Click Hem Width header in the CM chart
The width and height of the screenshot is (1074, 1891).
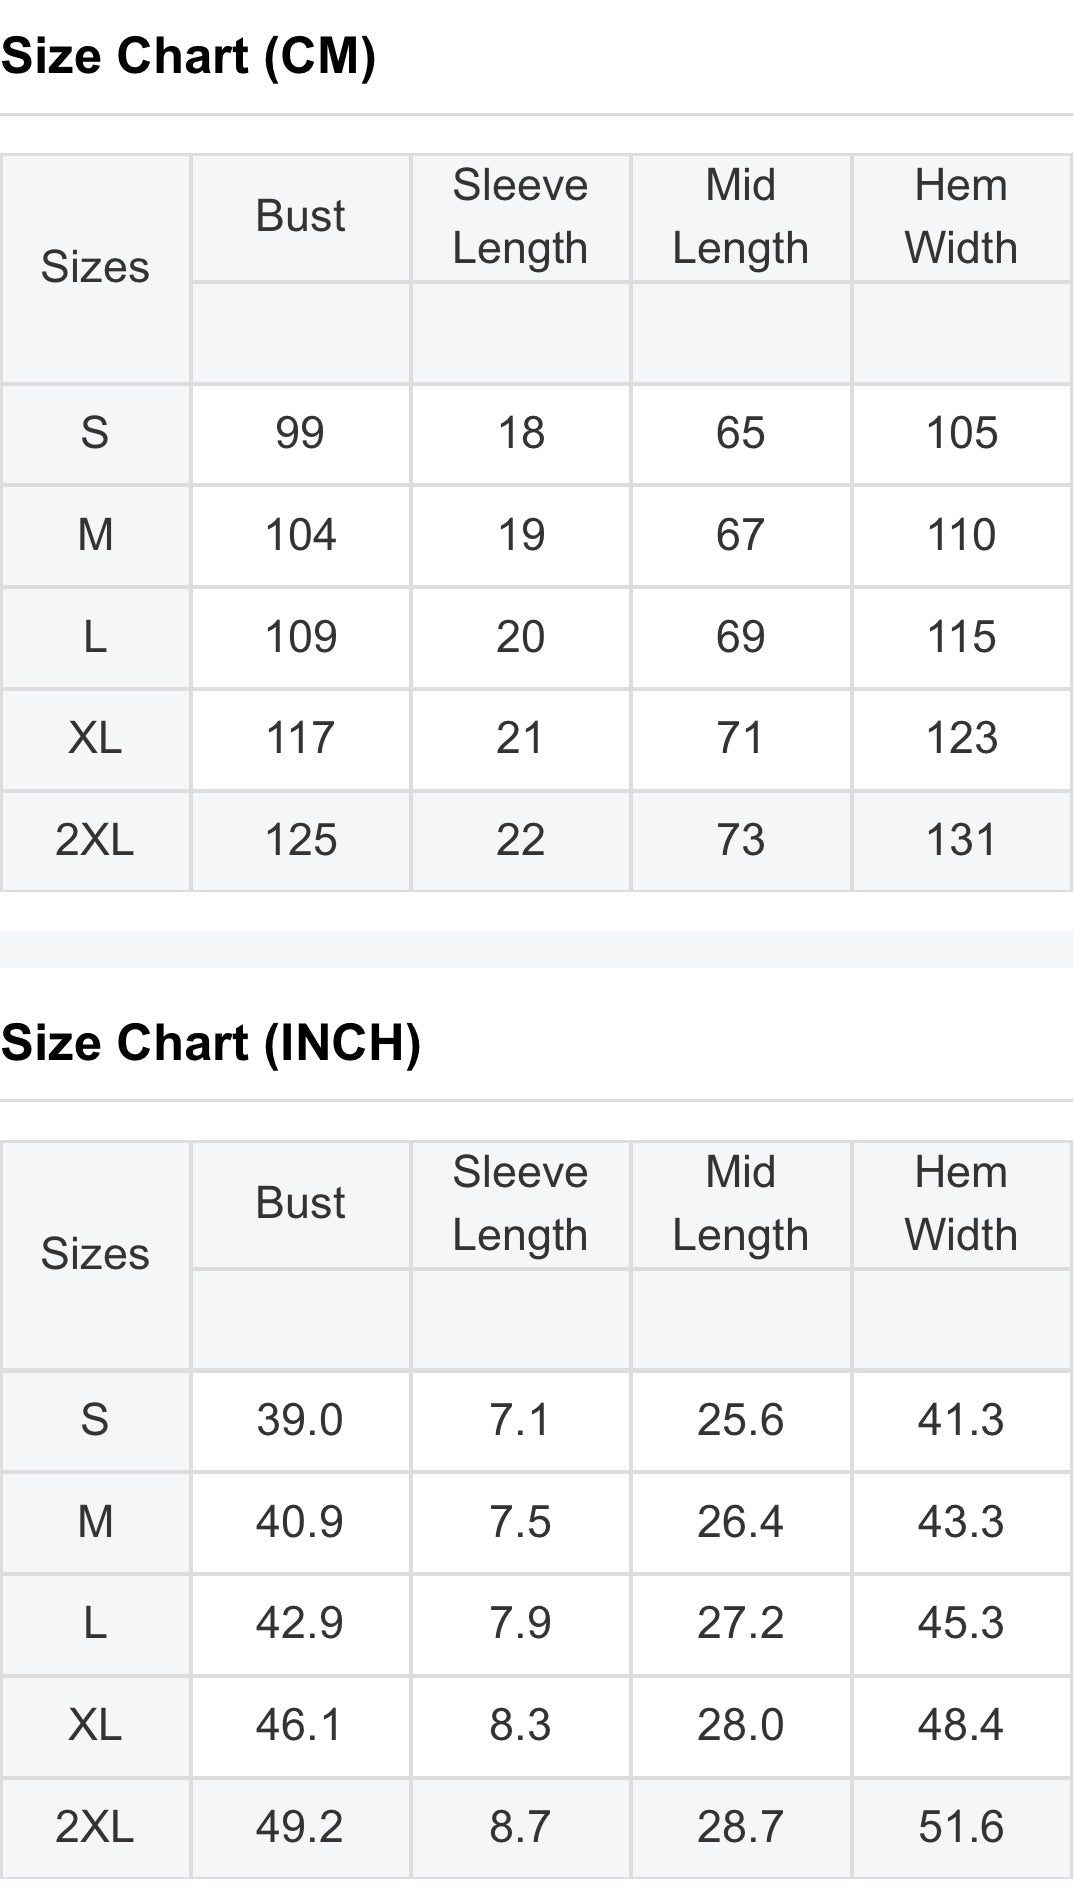click(x=961, y=216)
